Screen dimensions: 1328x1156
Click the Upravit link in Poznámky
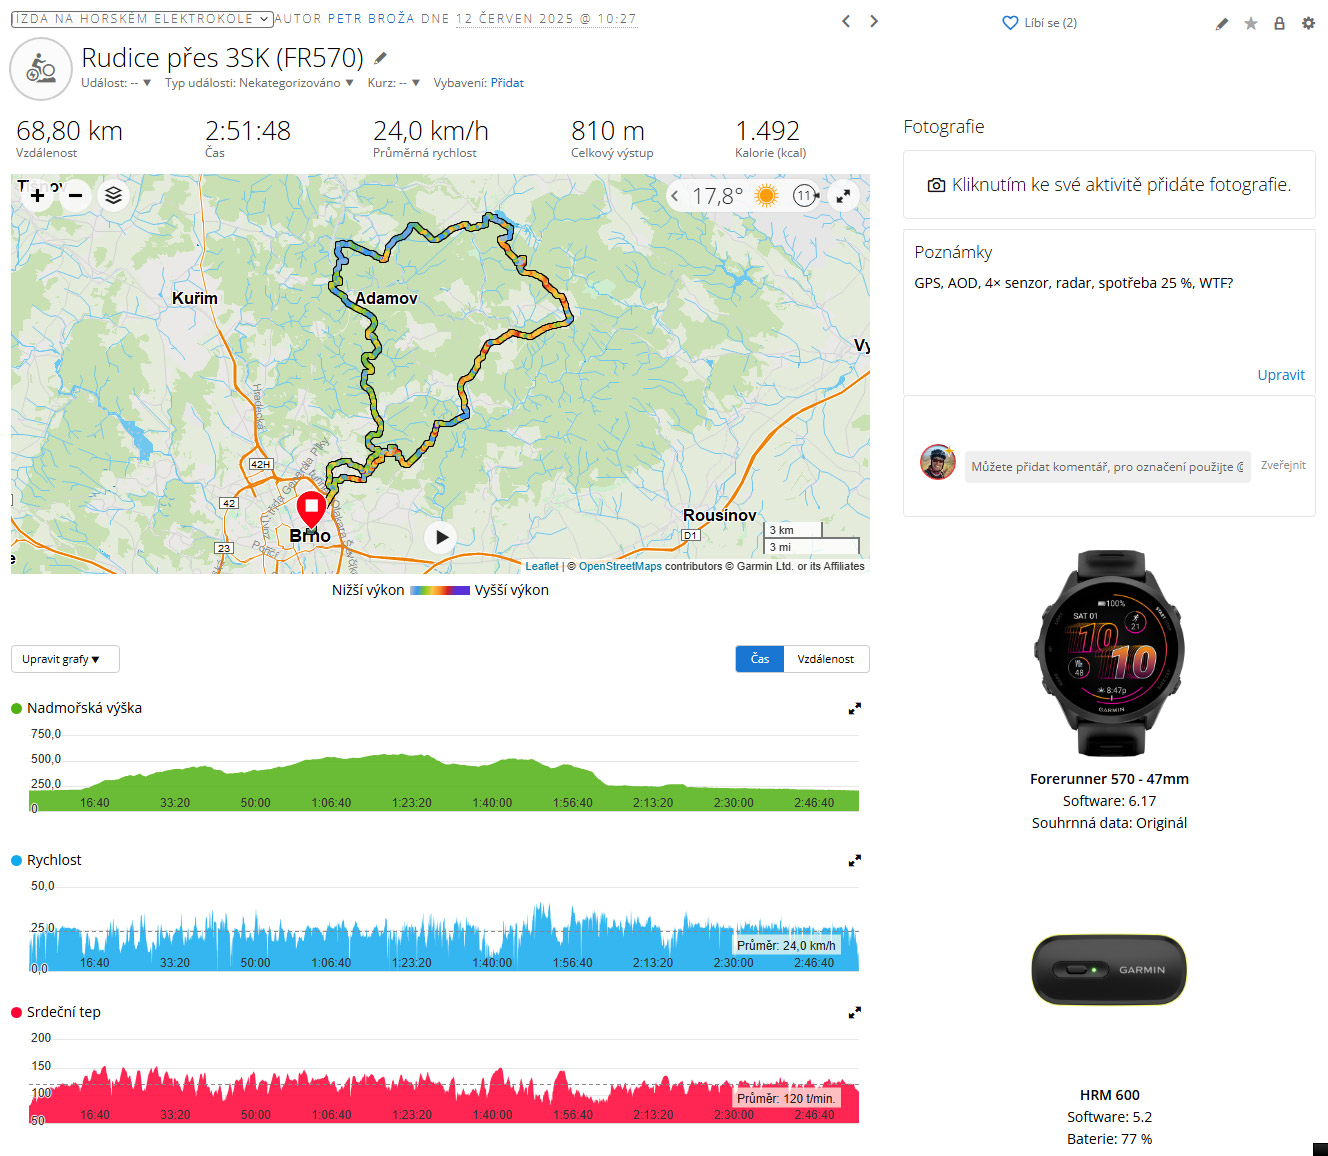(1281, 375)
